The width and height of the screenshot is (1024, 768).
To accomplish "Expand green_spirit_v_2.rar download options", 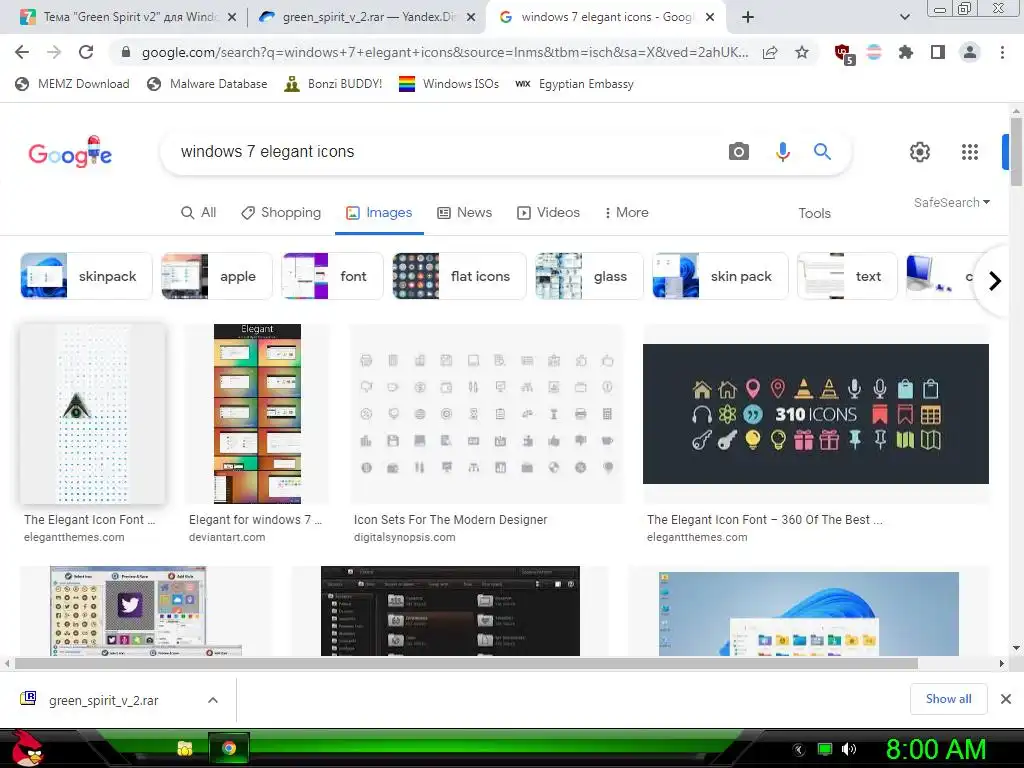I will (212, 700).
